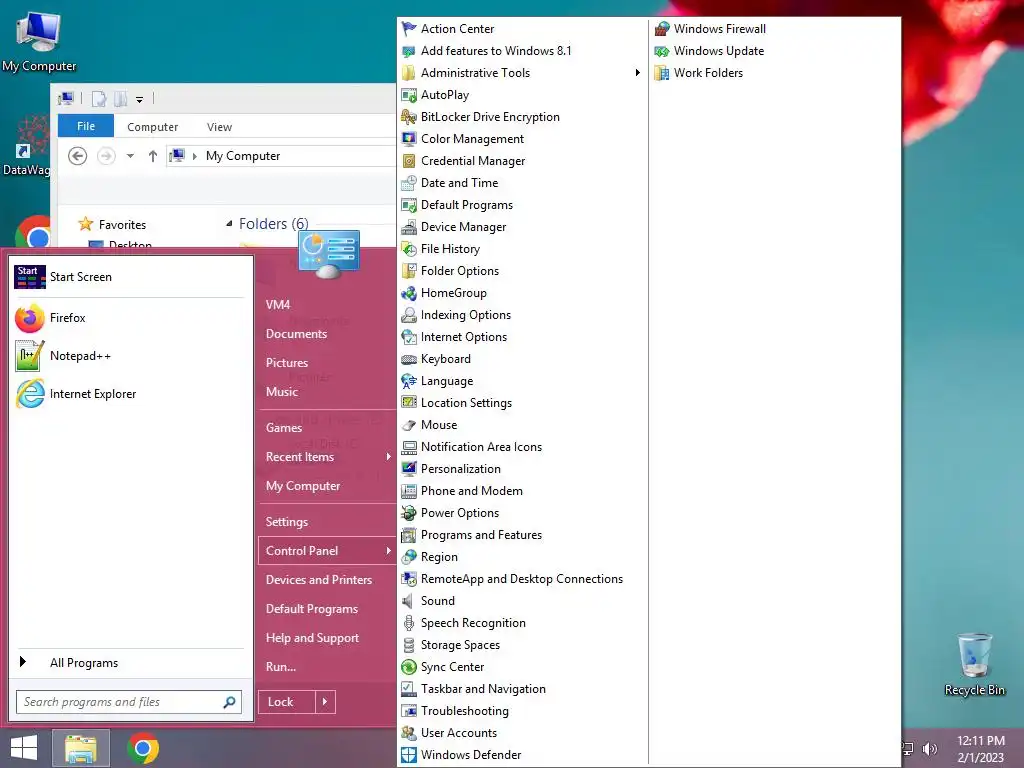Expand Administrative Tools submenu arrow
Image resolution: width=1024 pixels, height=768 pixels.
tap(637, 72)
